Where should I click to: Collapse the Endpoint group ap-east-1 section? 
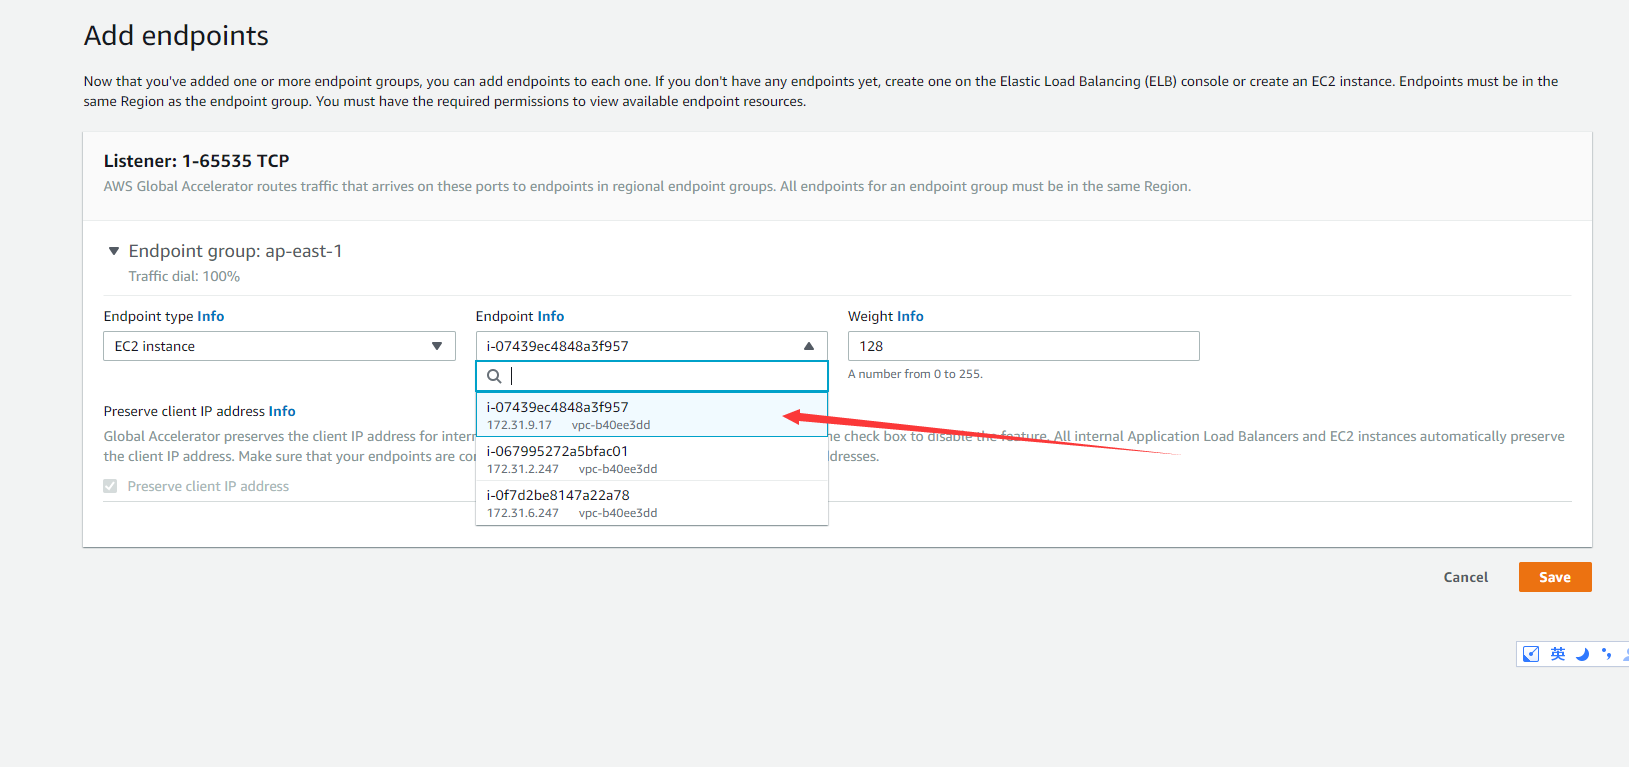pos(114,251)
